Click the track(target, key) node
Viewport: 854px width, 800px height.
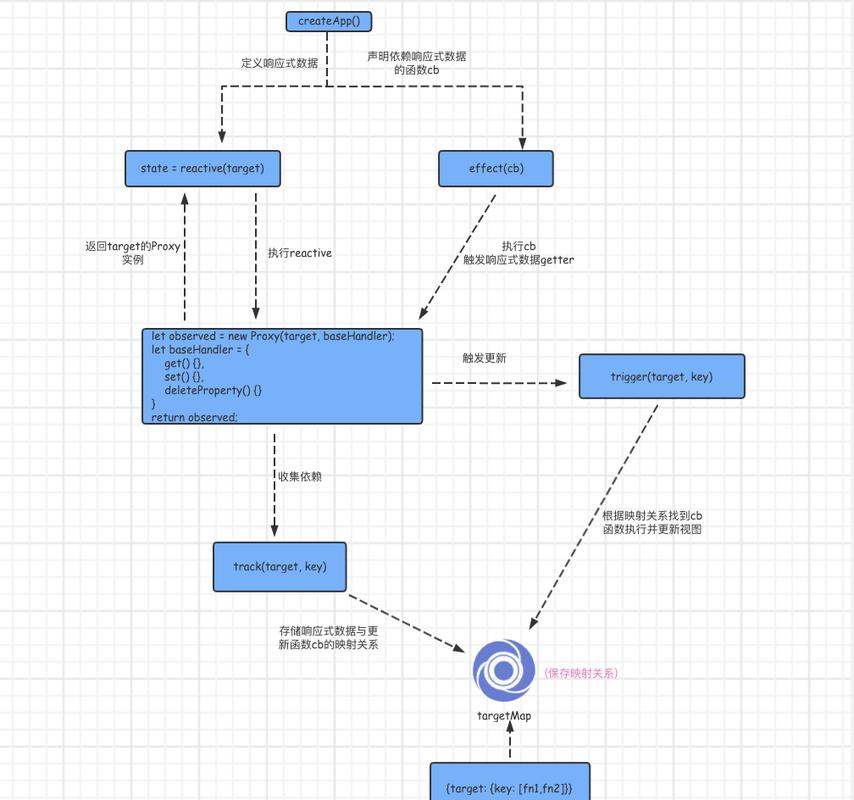(279, 566)
